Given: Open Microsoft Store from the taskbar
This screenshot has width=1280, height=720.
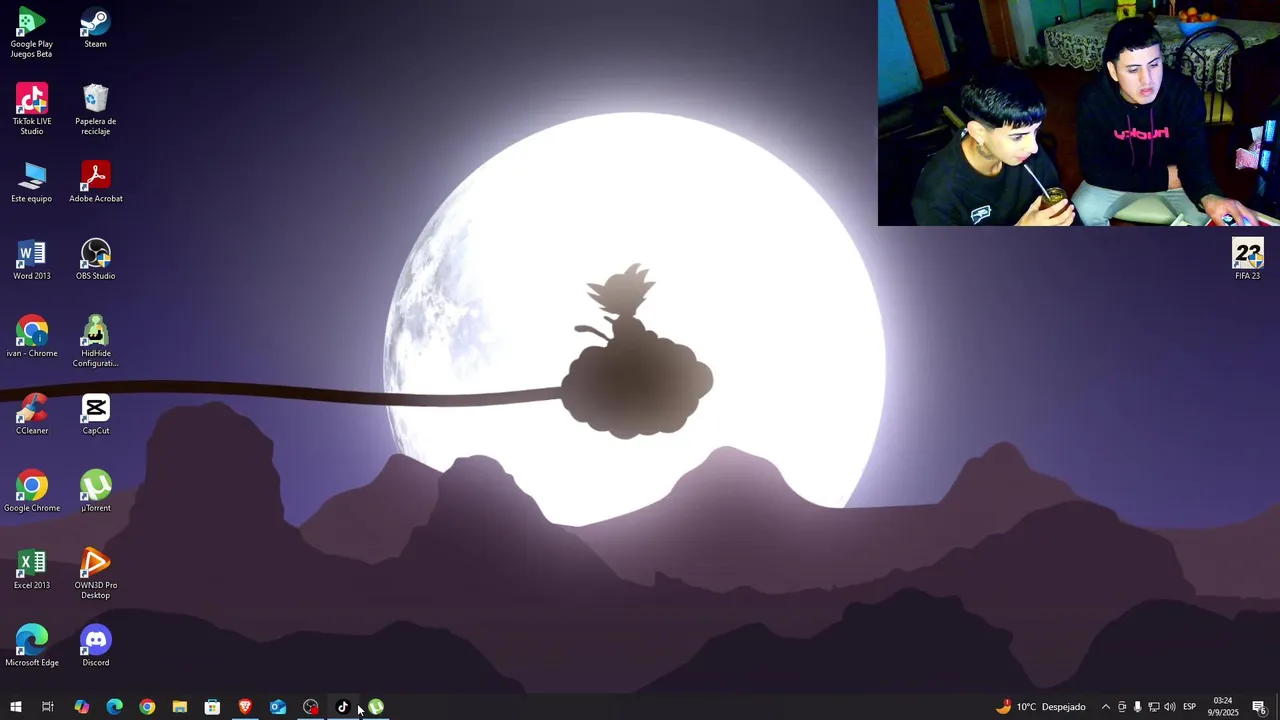Looking at the screenshot, I should coord(212,707).
